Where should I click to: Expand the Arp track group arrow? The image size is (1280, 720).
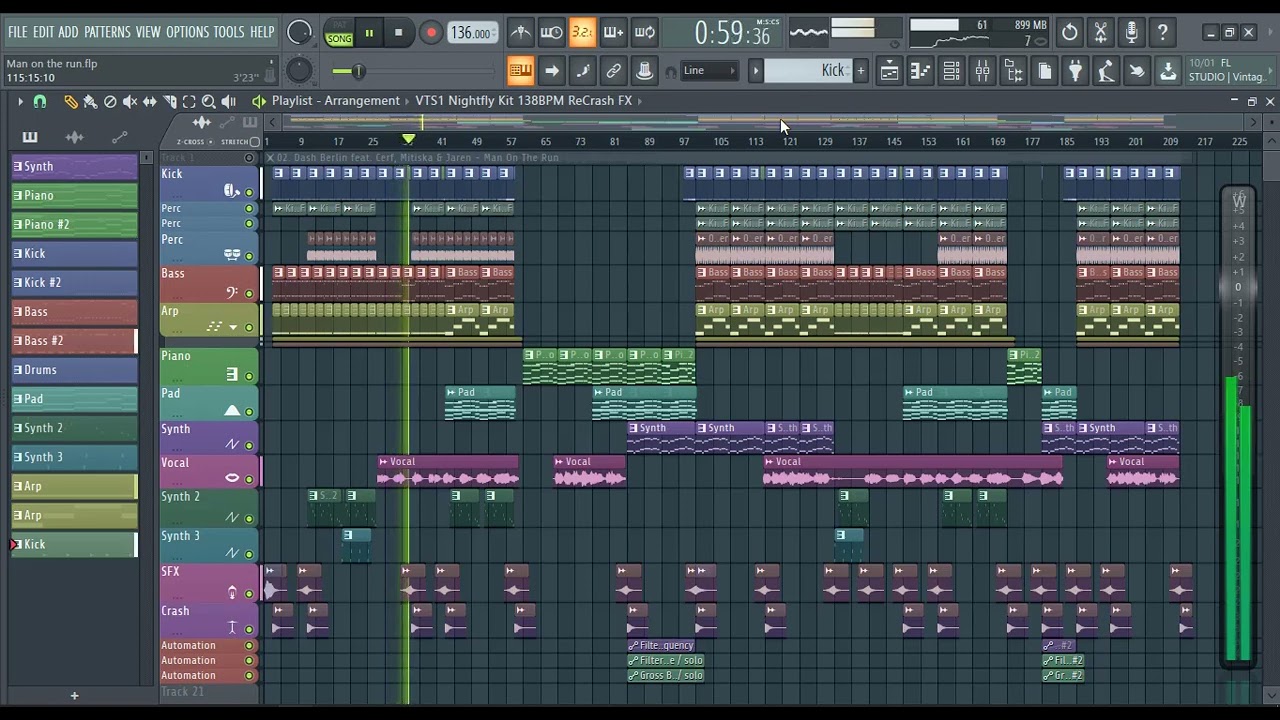(233, 327)
